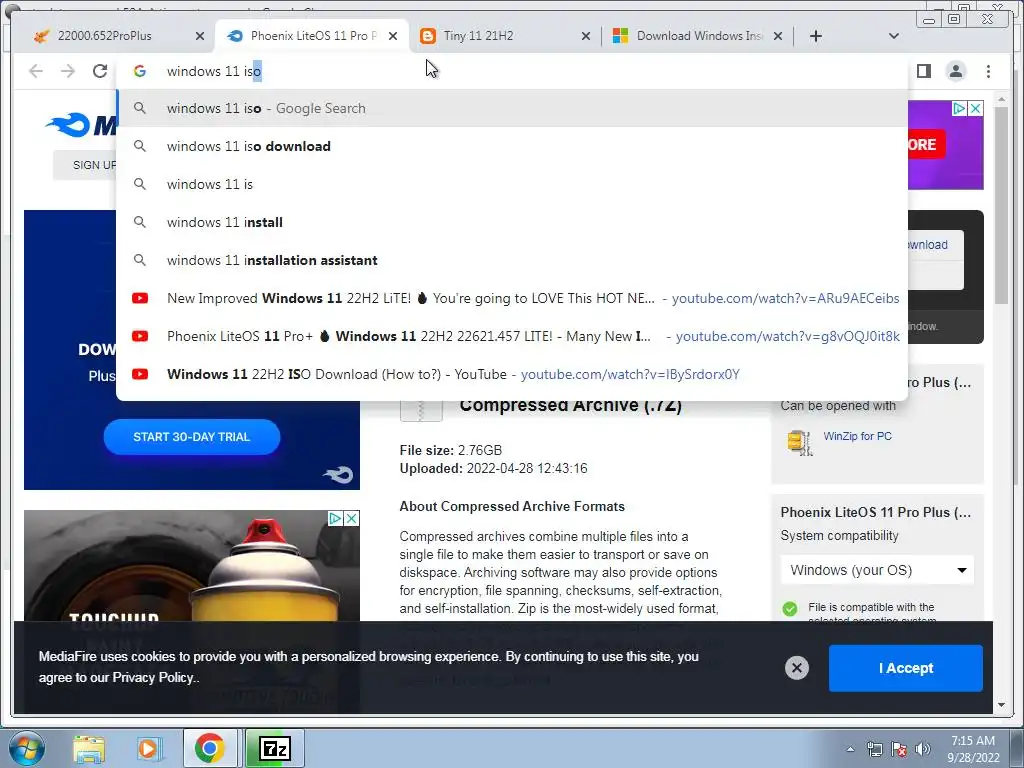Close the Phoenix LiteOS tab

point(392,36)
